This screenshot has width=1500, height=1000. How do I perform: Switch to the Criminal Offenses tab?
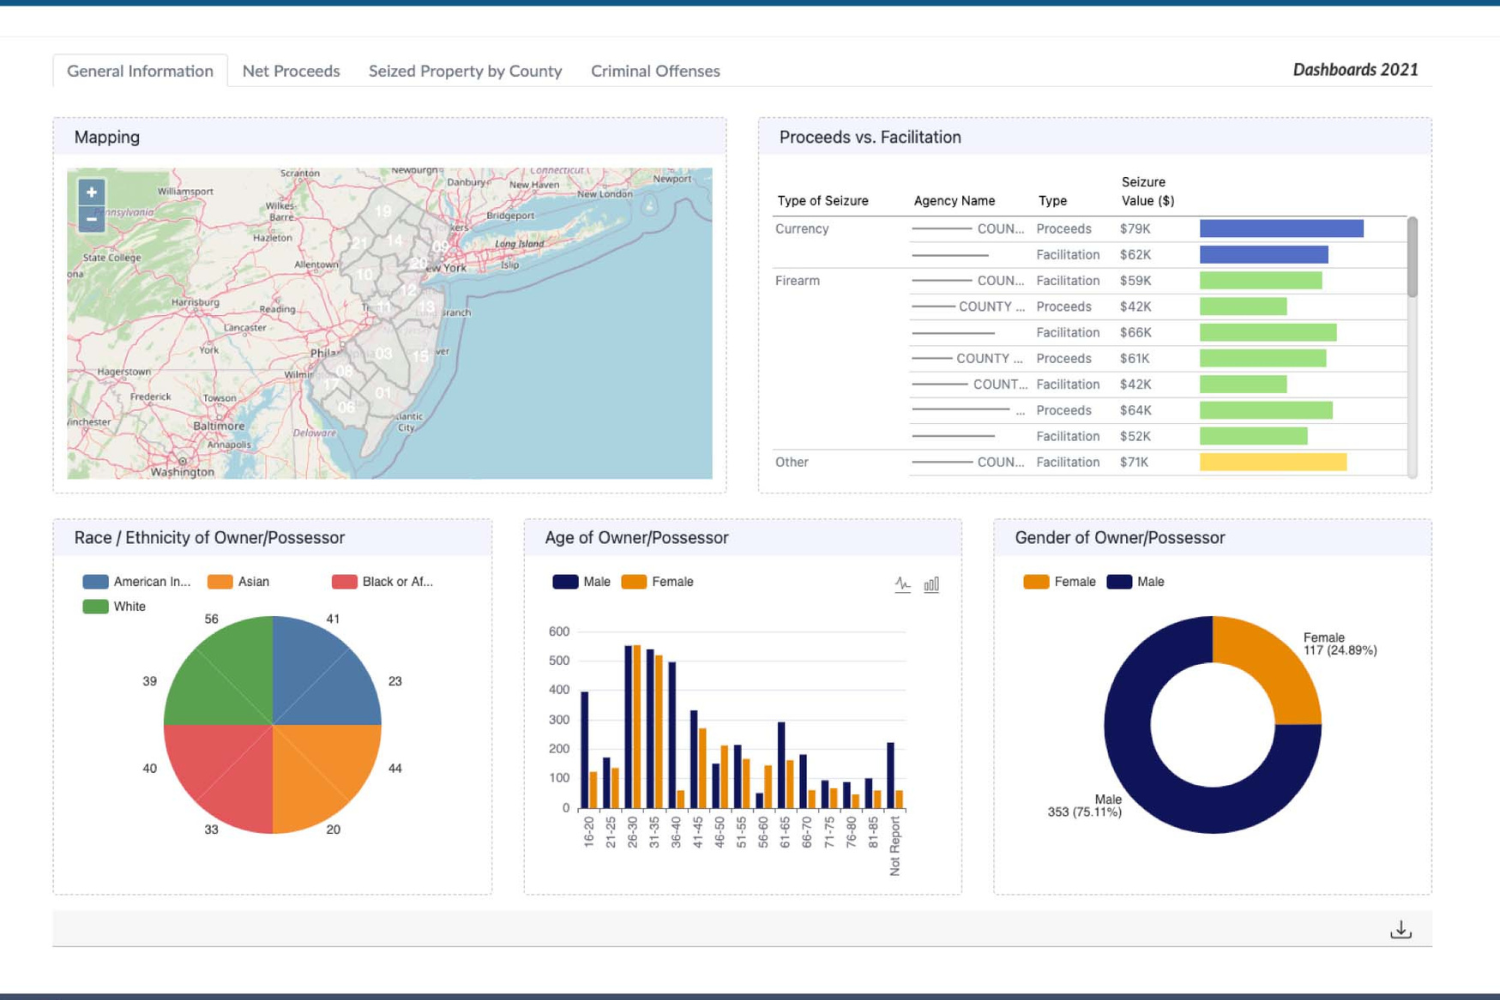click(655, 71)
